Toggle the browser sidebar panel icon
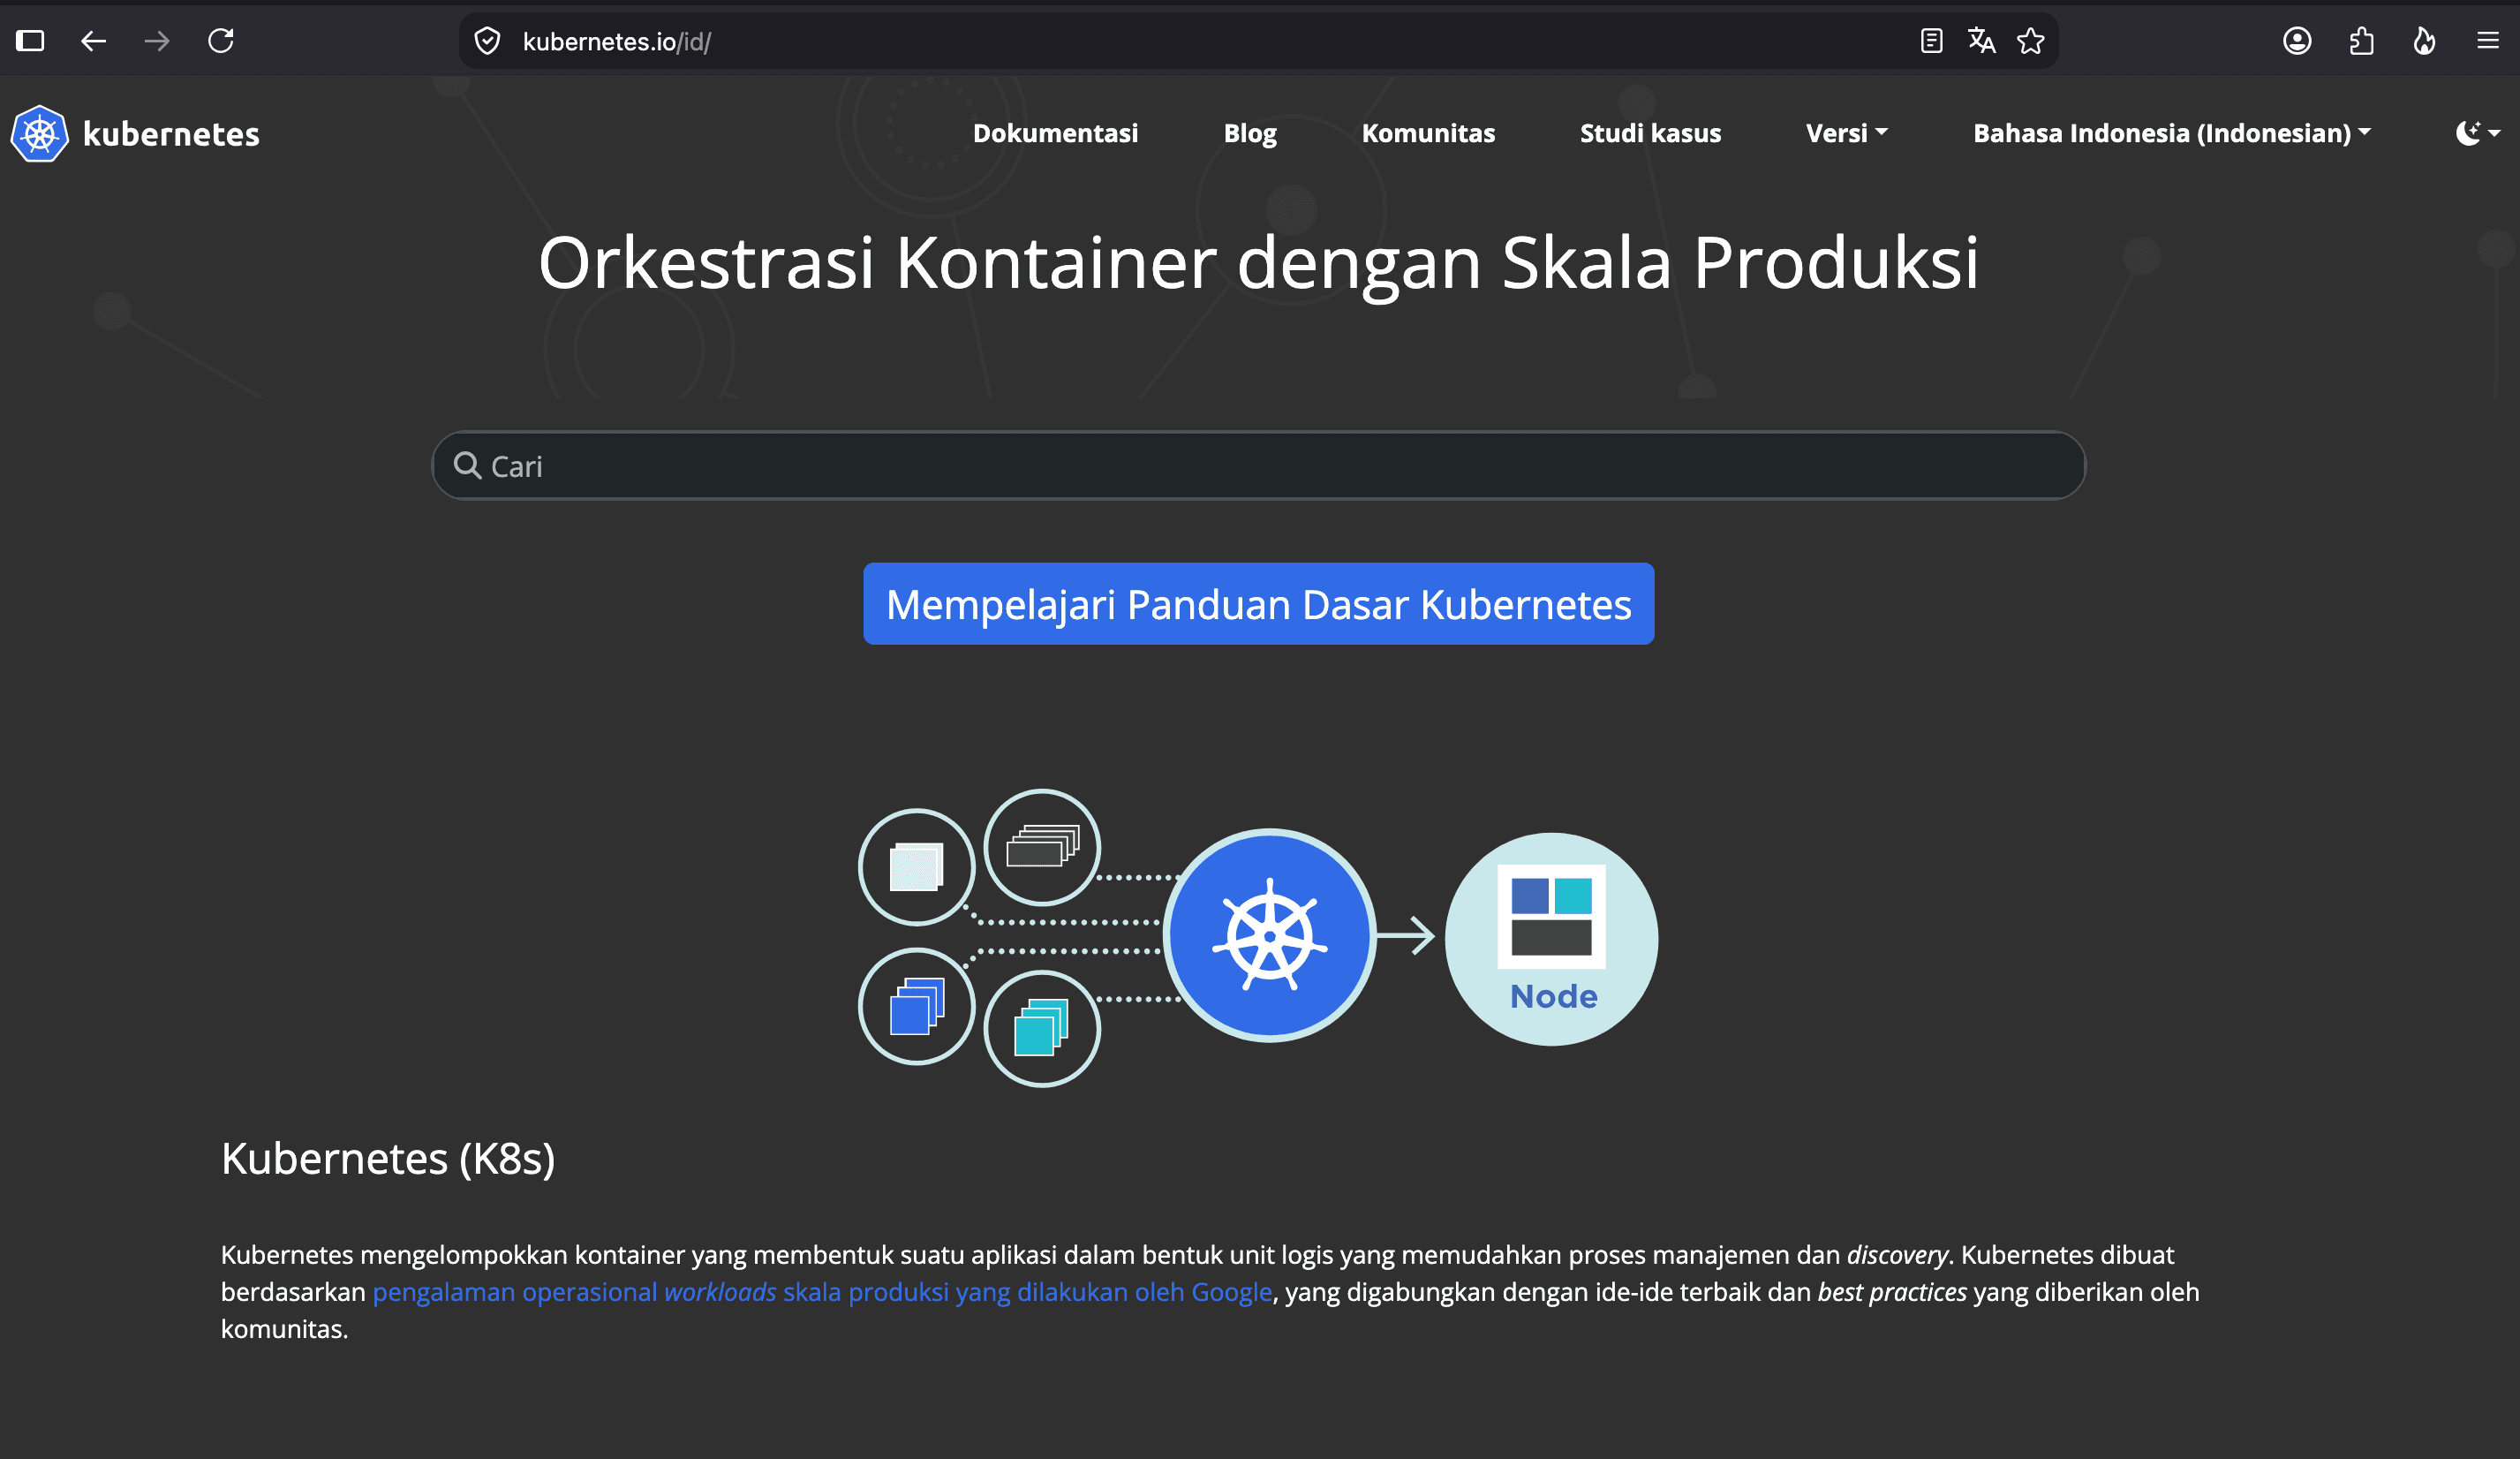This screenshot has width=2520, height=1459. (x=30, y=41)
